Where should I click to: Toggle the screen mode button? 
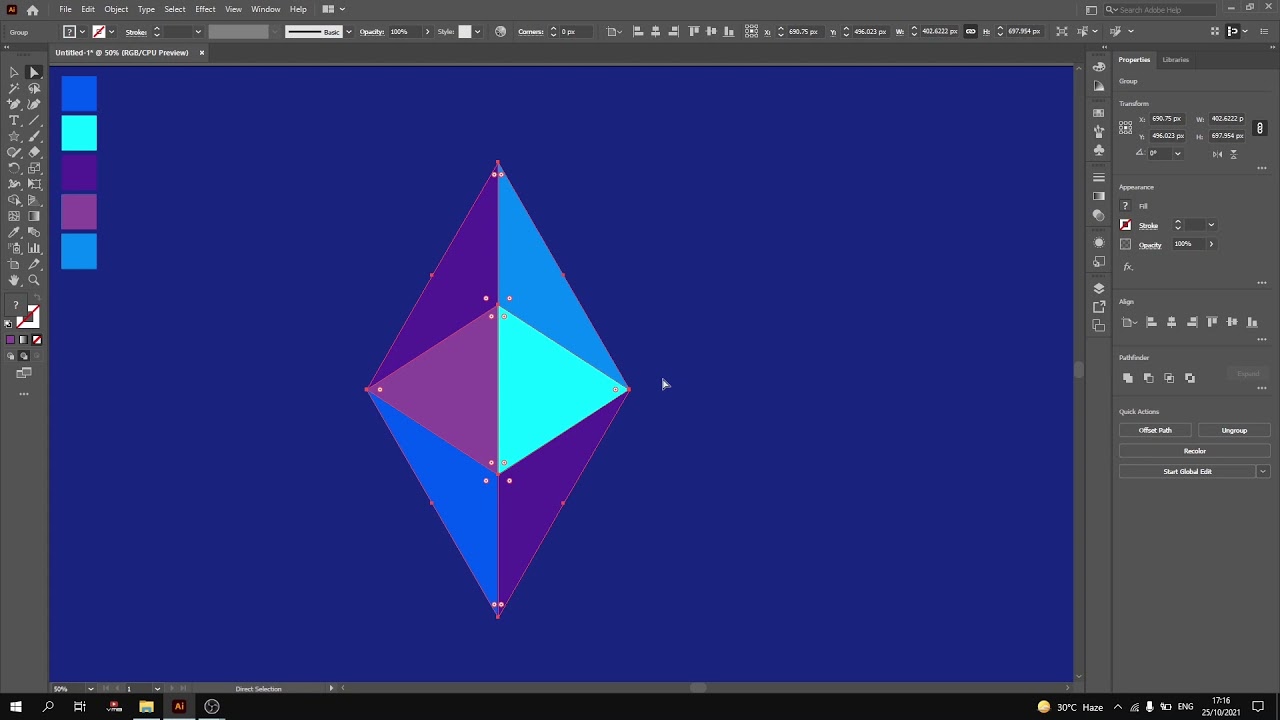pos(24,373)
